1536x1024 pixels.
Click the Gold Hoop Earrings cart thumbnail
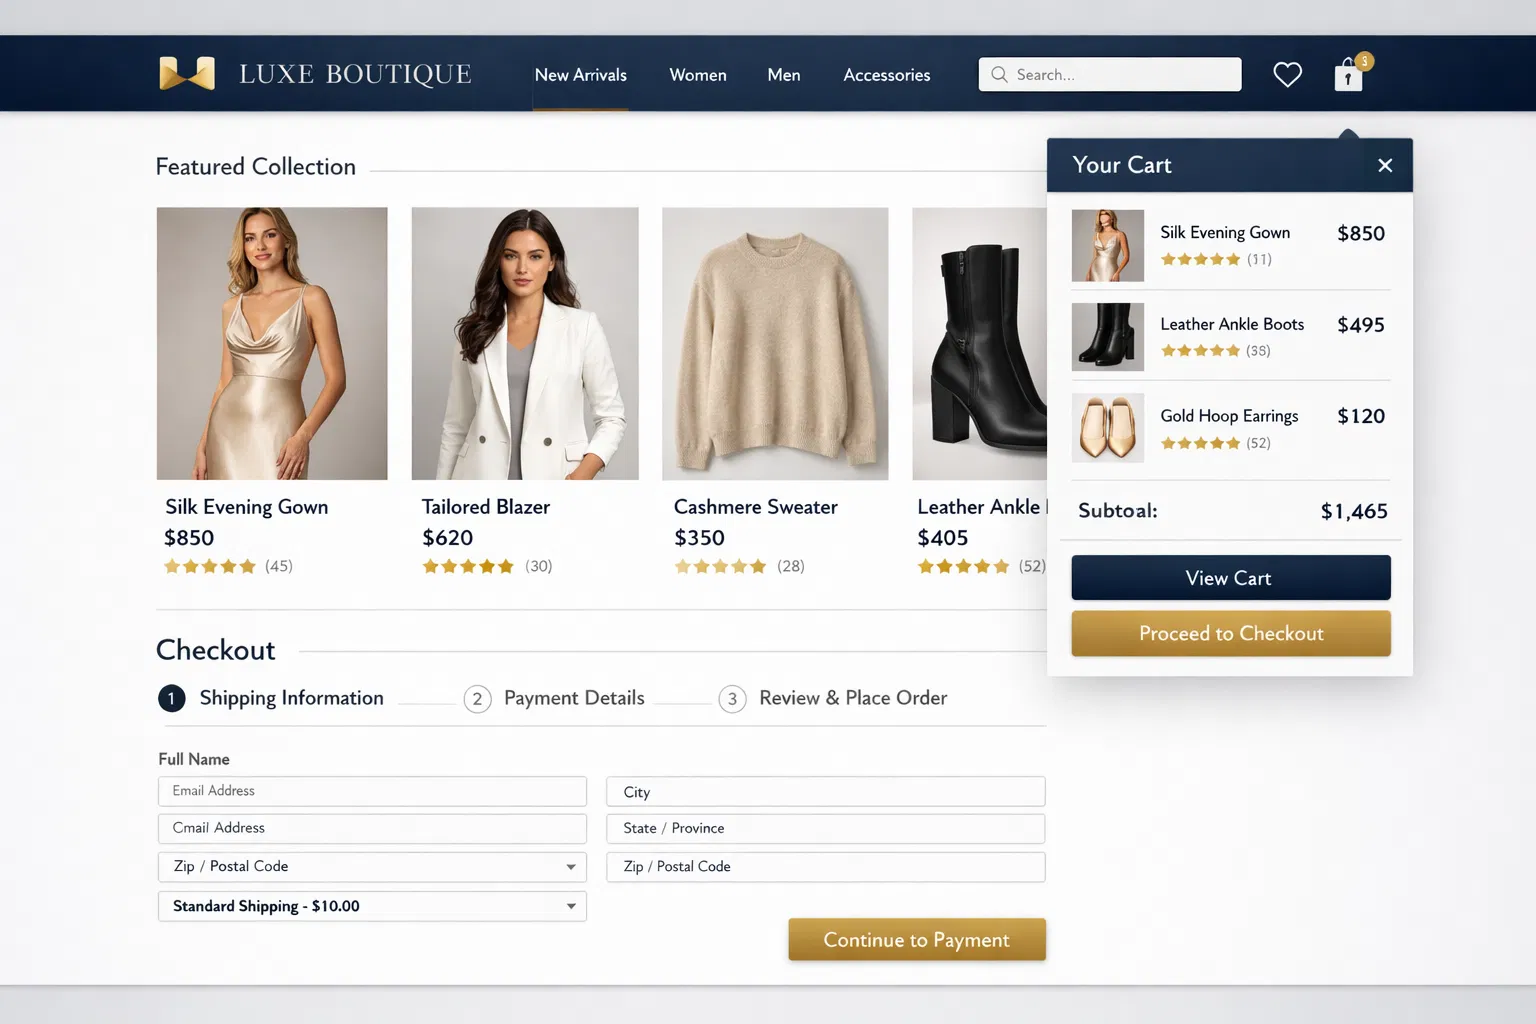(1107, 429)
